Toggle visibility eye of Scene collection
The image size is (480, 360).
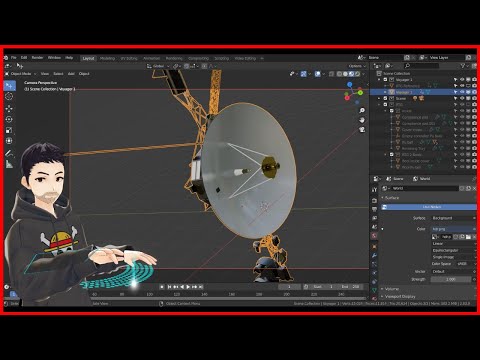(x=462, y=98)
